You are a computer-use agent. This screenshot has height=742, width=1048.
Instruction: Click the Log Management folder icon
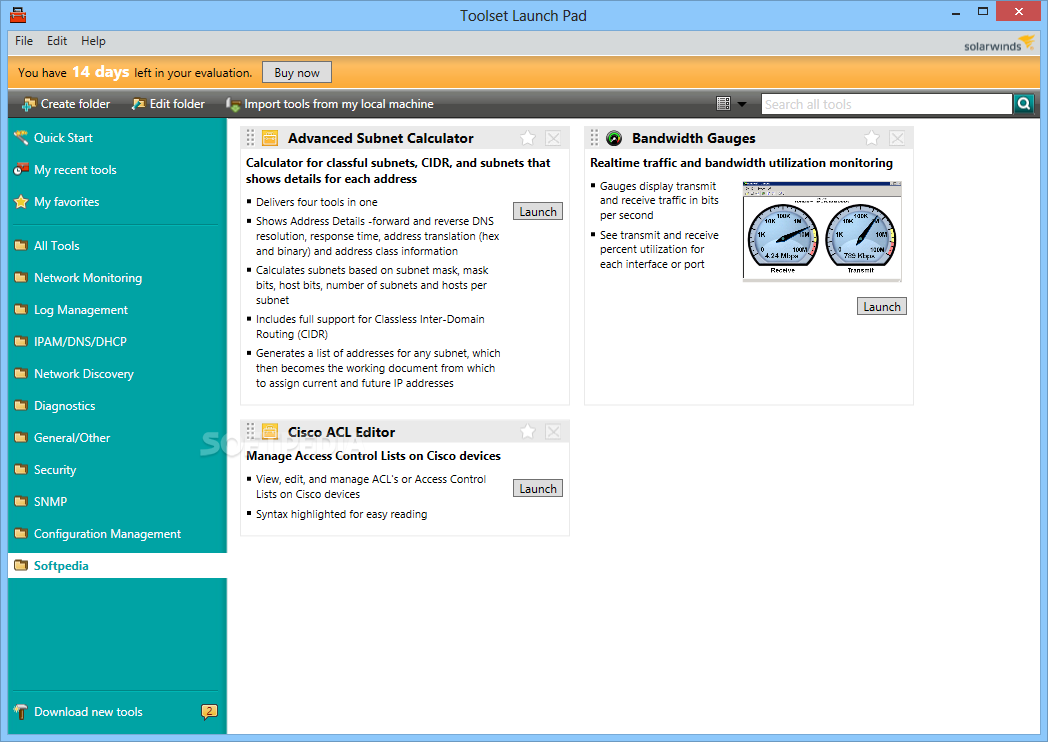click(x=21, y=310)
